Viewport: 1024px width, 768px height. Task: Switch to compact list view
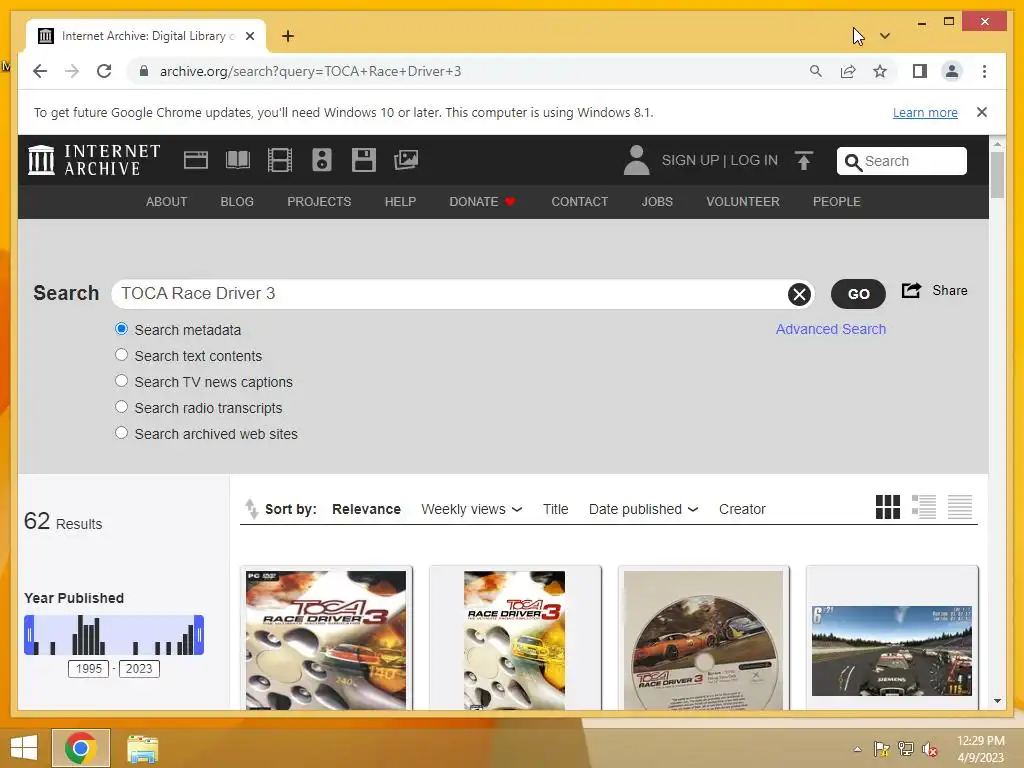point(960,507)
